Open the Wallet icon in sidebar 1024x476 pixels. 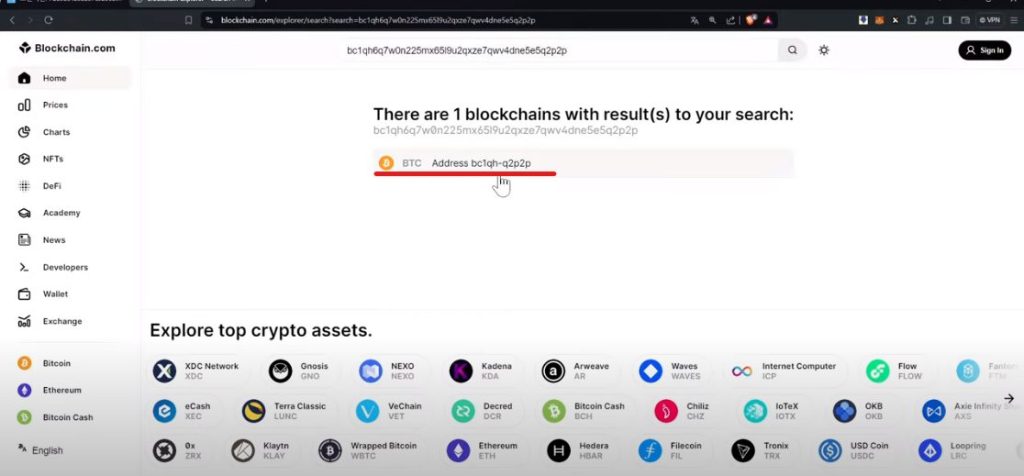tap(25, 294)
